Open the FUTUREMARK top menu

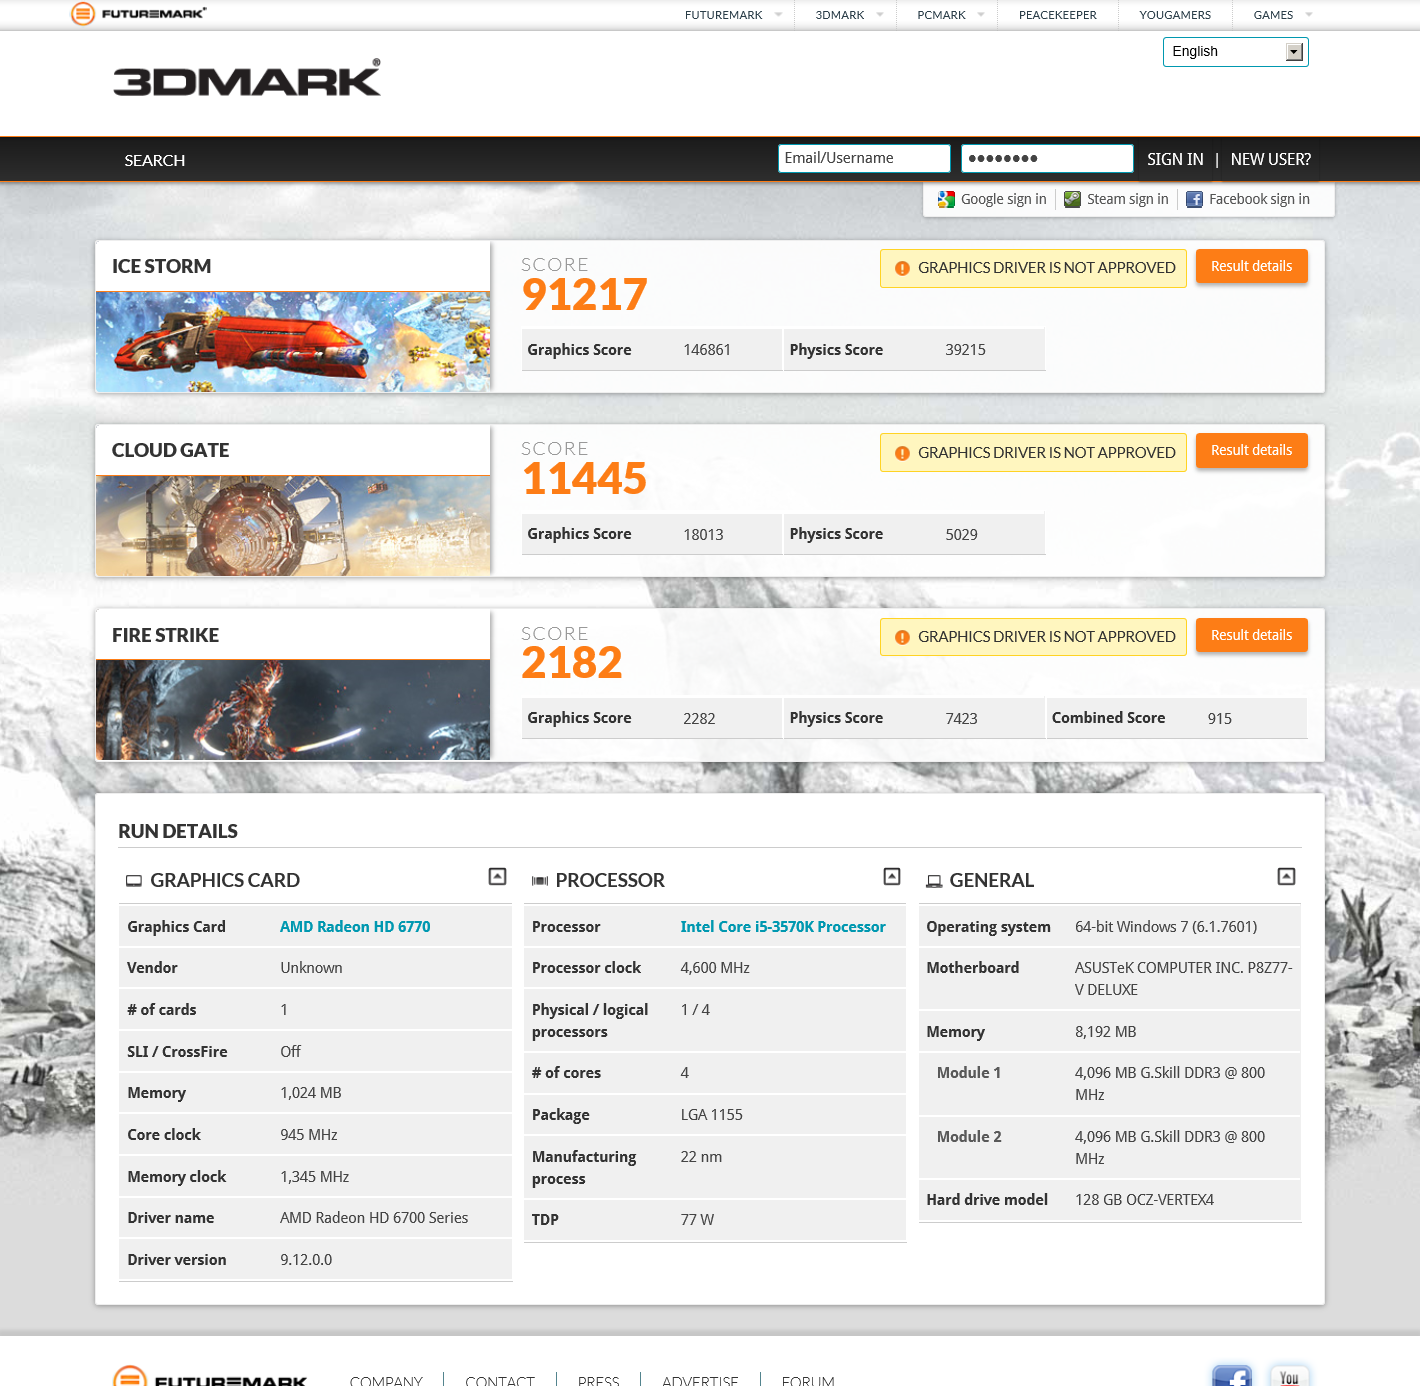click(x=723, y=15)
